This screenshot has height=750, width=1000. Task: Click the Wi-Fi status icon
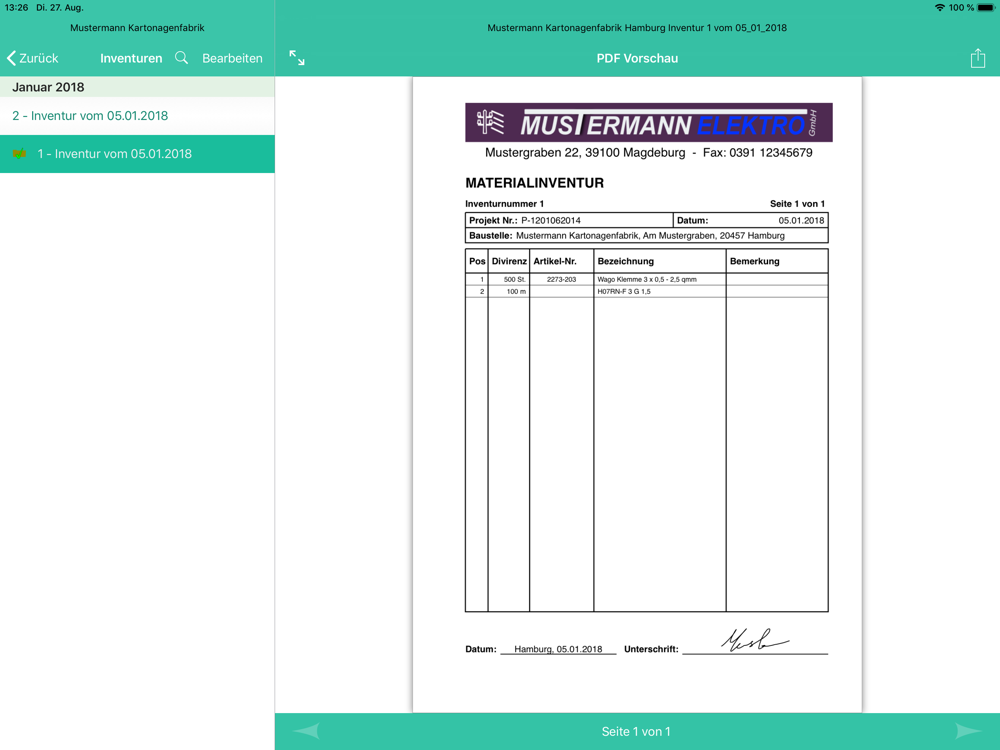[939, 8]
